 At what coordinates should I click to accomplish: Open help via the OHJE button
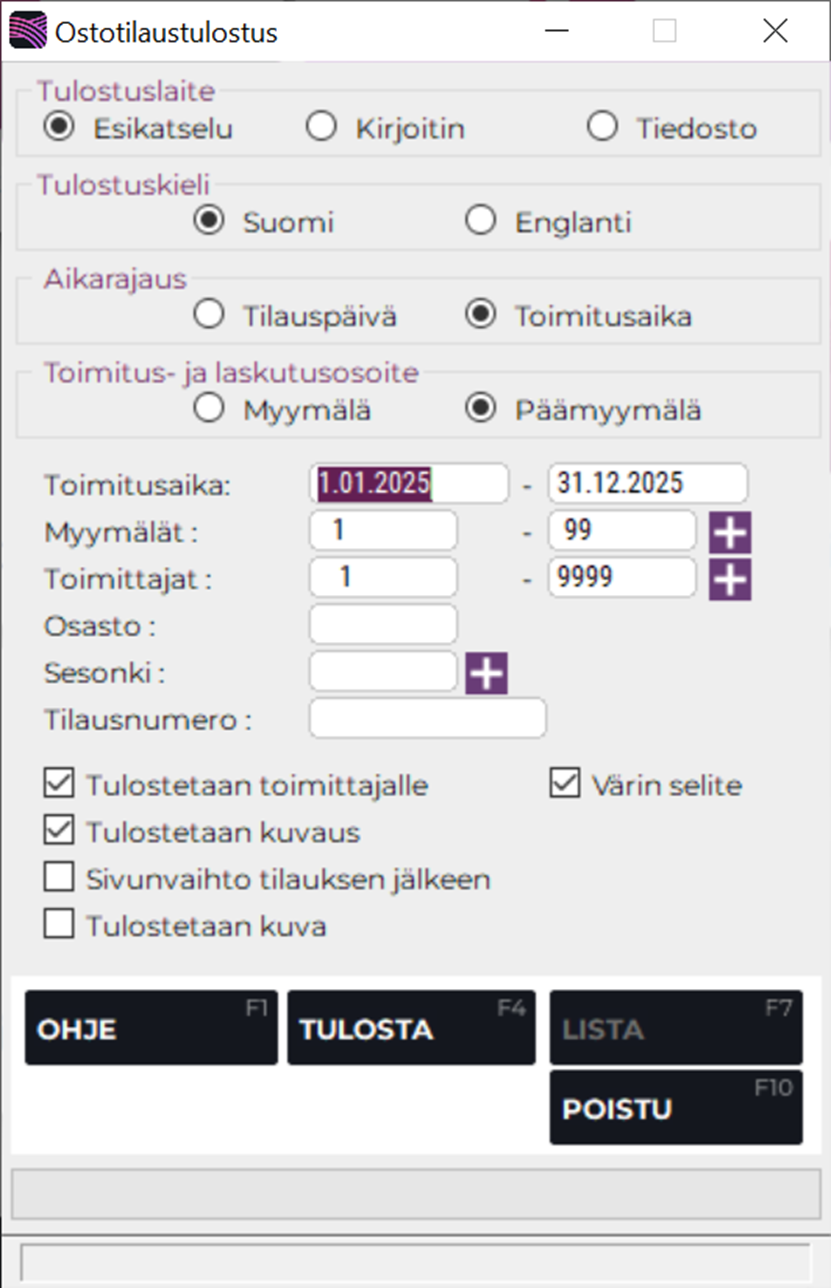150,1026
